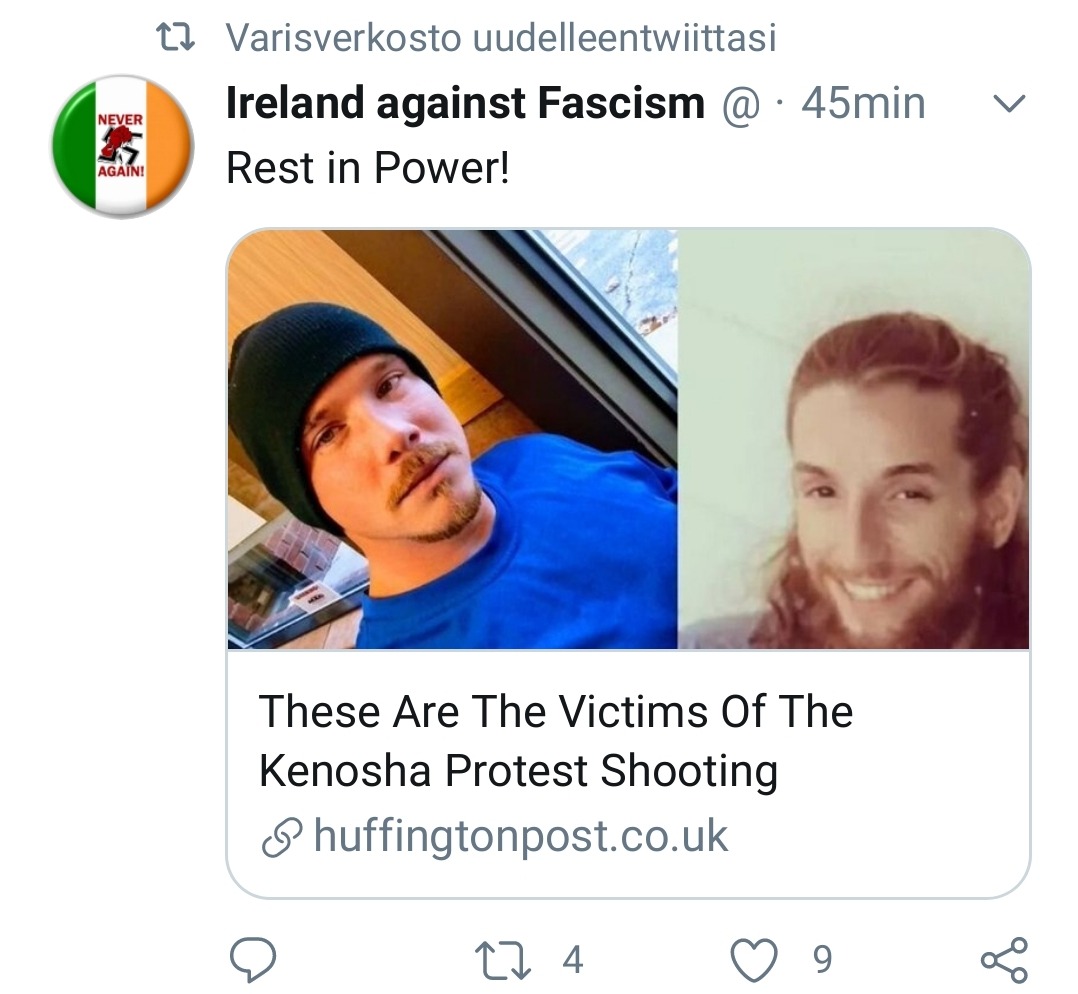Open the photo of man in black beanie
The image size is (1078, 994).
click(x=452, y=440)
